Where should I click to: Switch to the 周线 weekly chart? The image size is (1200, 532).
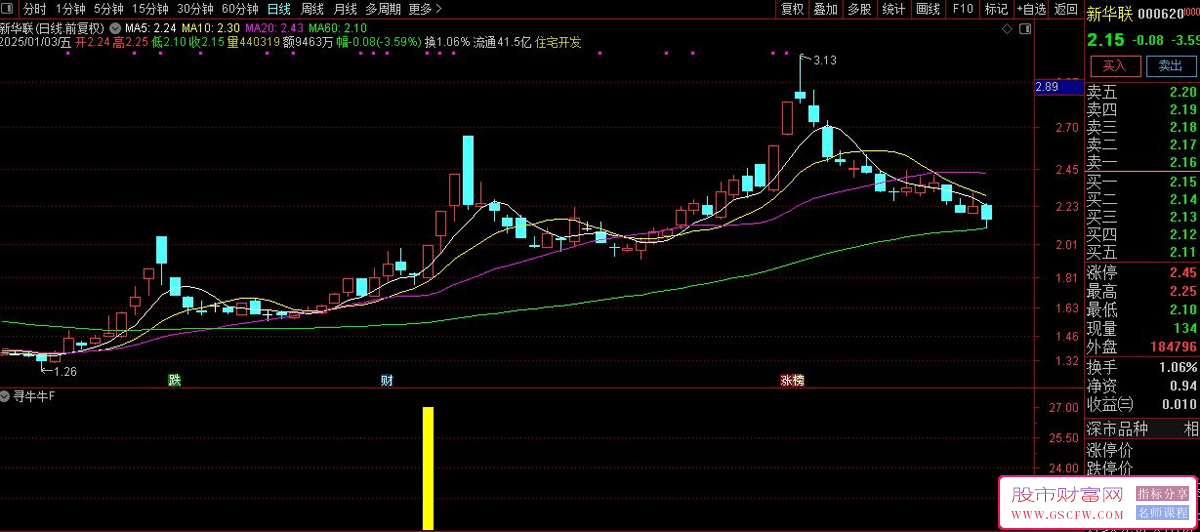click(x=312, y=9)
